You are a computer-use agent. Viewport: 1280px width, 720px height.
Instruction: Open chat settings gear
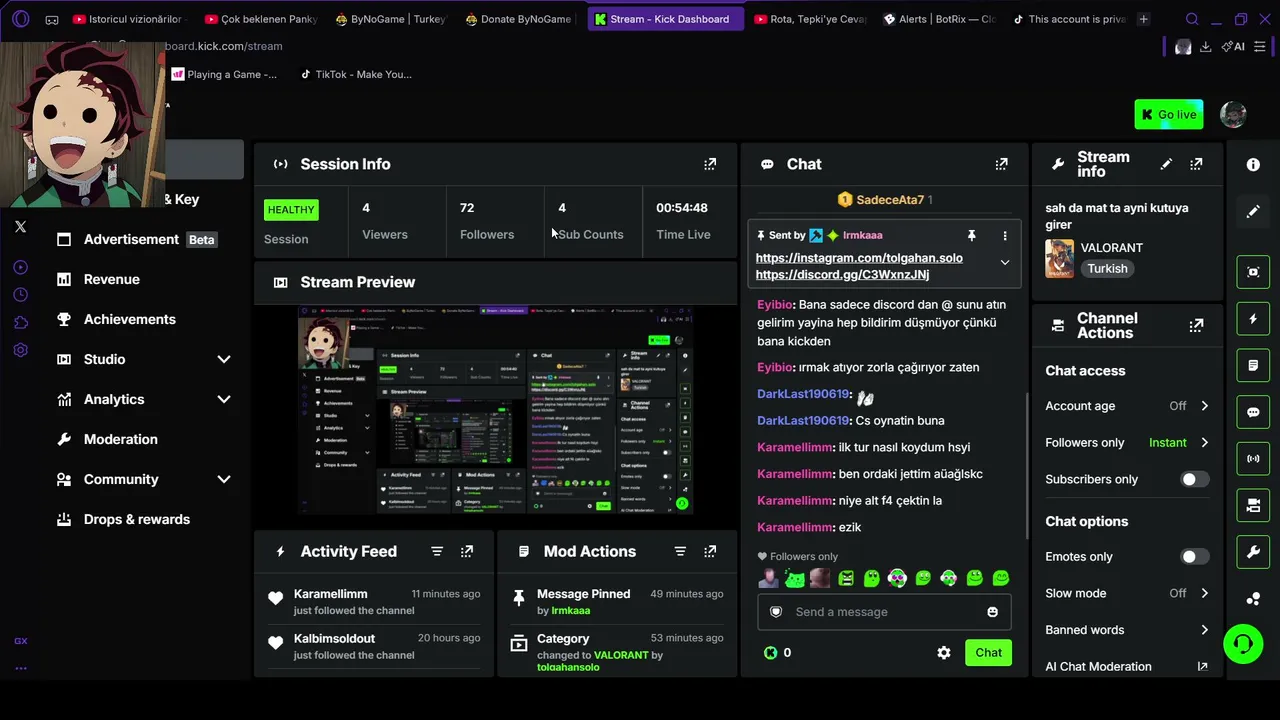click(x=944, y=652)
